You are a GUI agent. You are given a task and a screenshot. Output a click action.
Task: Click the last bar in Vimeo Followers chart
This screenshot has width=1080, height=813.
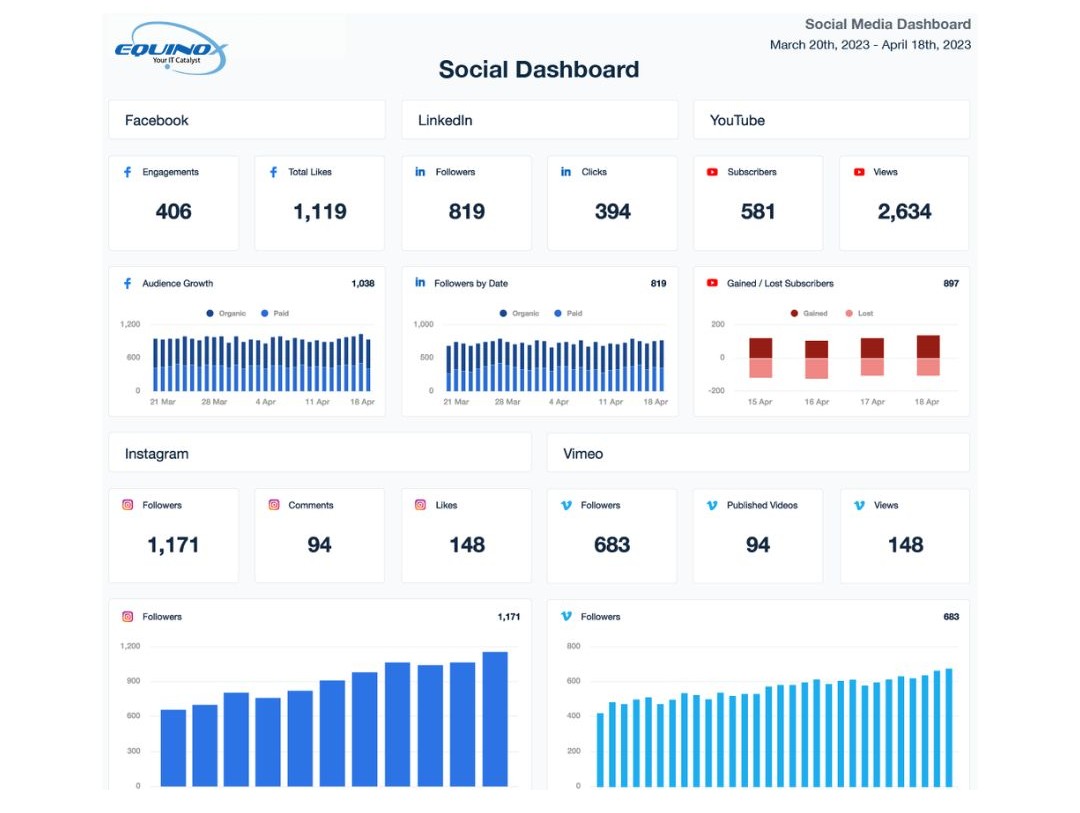pos(949,727)
